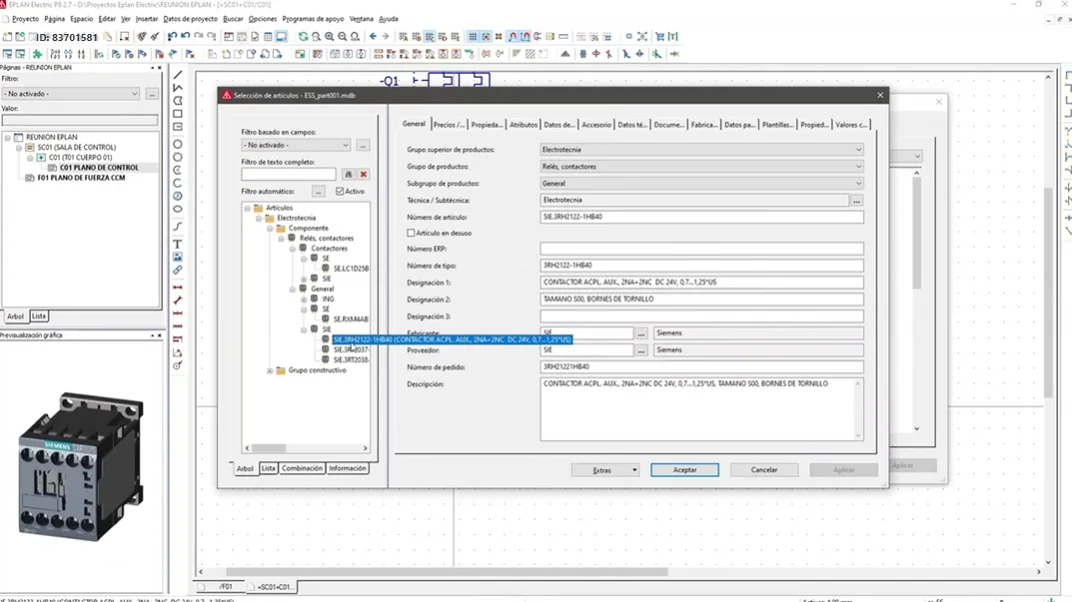Clear full-text filter with red X
This screenshot has height=602, width=1072.
pyautogui.click(x=364, y=174)
